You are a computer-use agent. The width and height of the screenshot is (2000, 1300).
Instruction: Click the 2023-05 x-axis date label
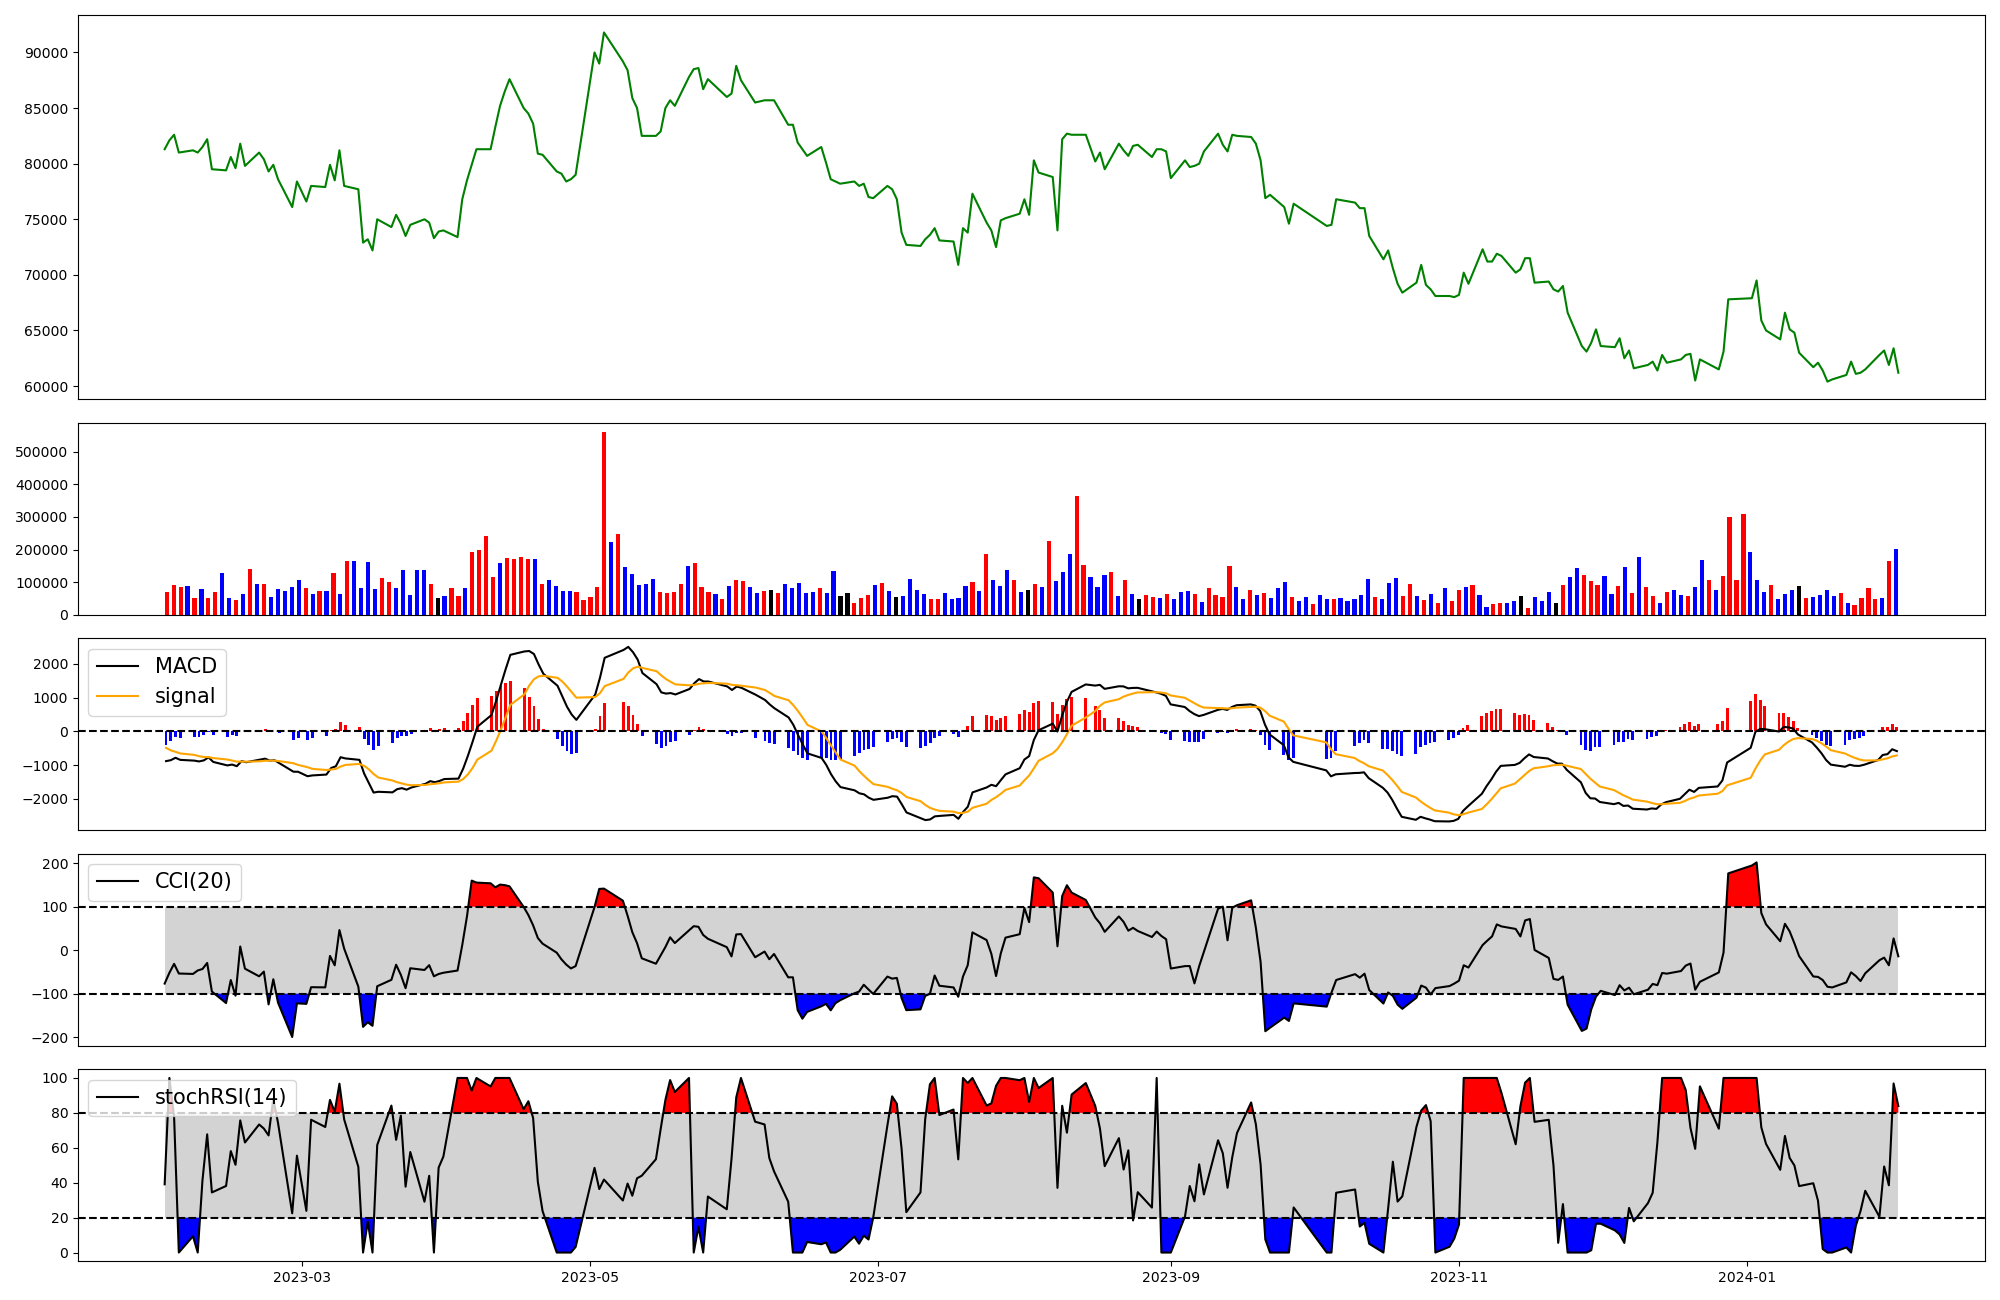point(590,1277)
